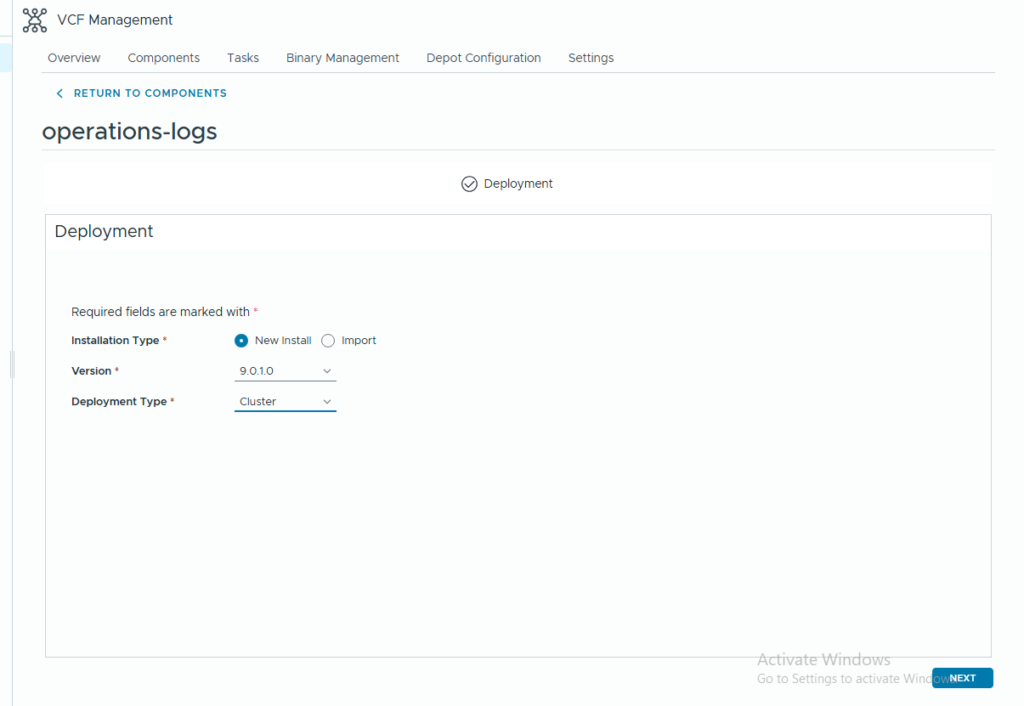Click the back chevron beside Return to Components

coord(60,93)
